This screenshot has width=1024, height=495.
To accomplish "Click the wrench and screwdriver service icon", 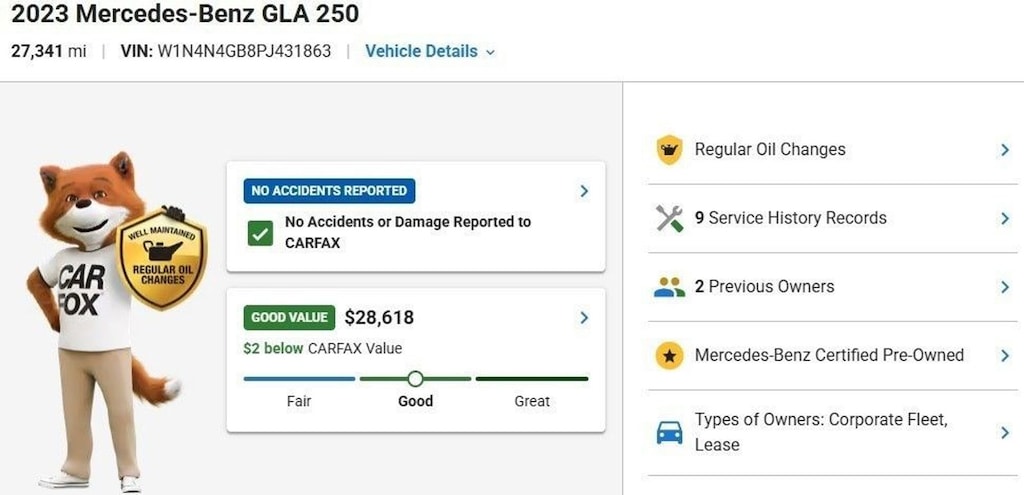I will (669, 218).
